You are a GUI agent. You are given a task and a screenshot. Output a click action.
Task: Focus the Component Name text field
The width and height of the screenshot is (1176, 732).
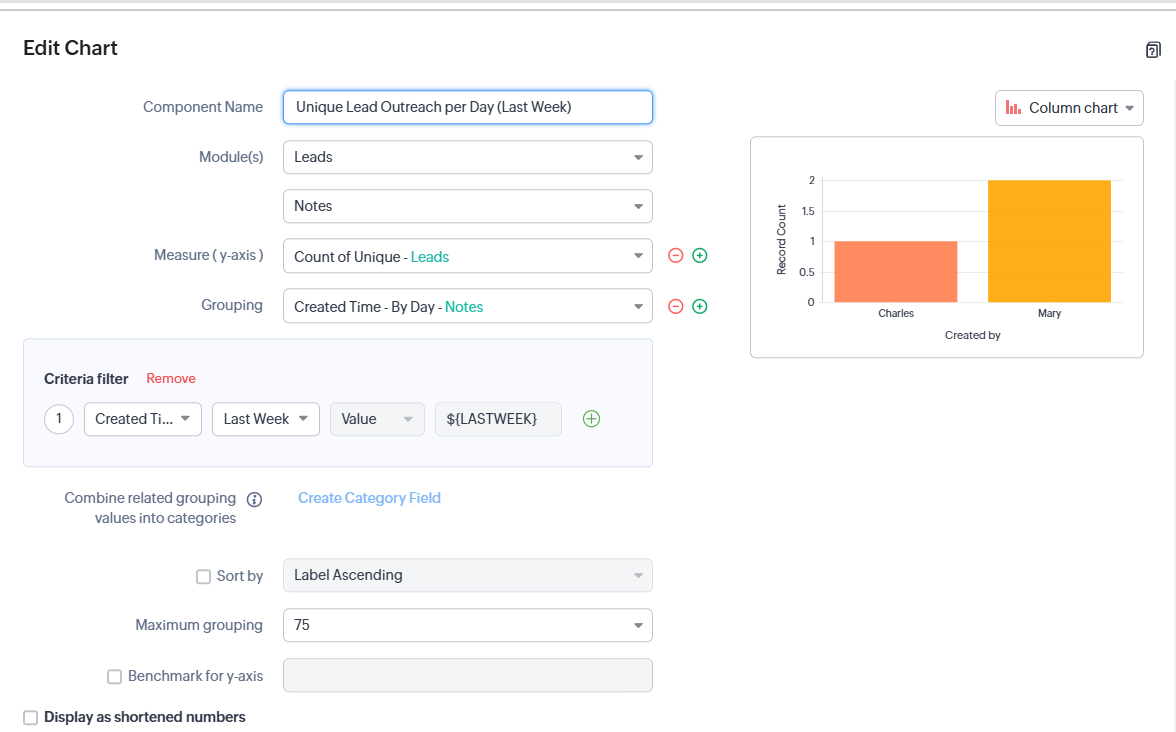[467, 107]
